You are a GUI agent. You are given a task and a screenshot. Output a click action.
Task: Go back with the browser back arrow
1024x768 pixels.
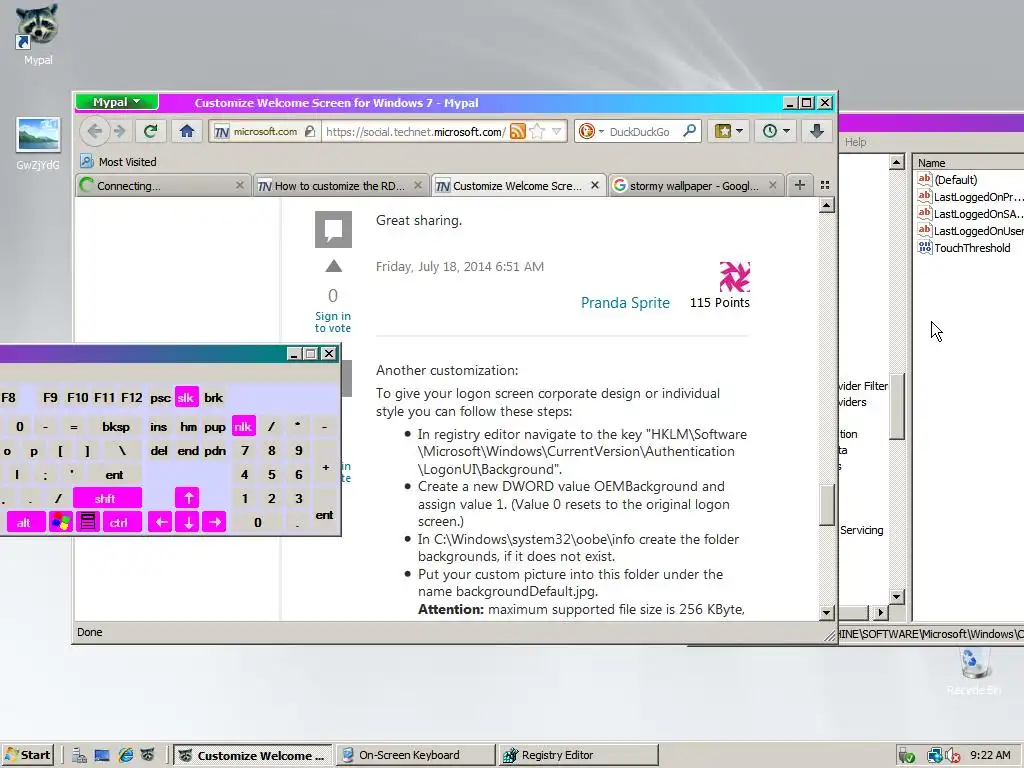(94, 131)
